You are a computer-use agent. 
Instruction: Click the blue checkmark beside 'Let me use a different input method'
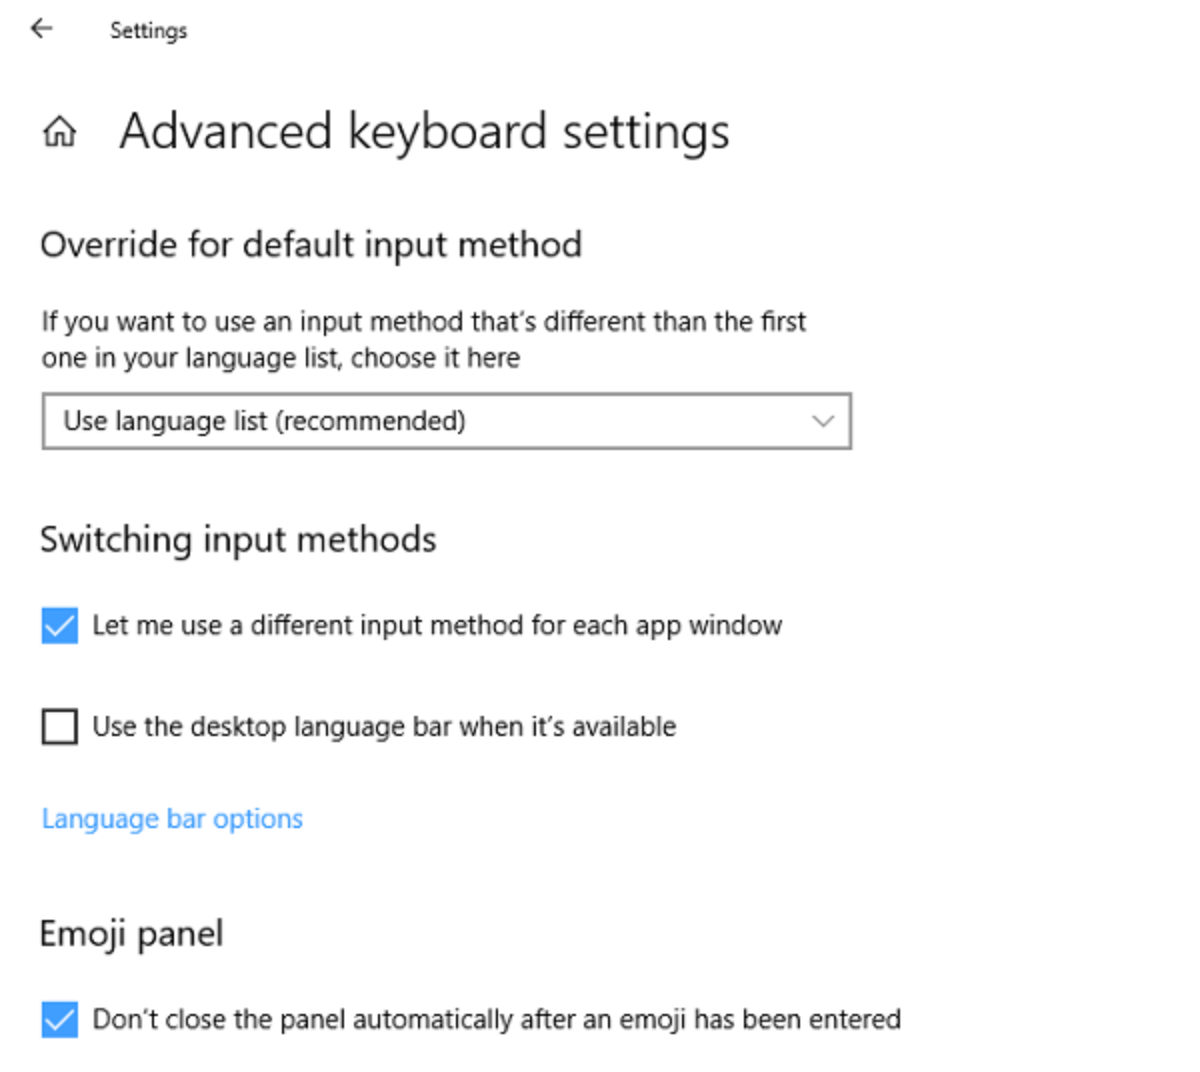60,626
